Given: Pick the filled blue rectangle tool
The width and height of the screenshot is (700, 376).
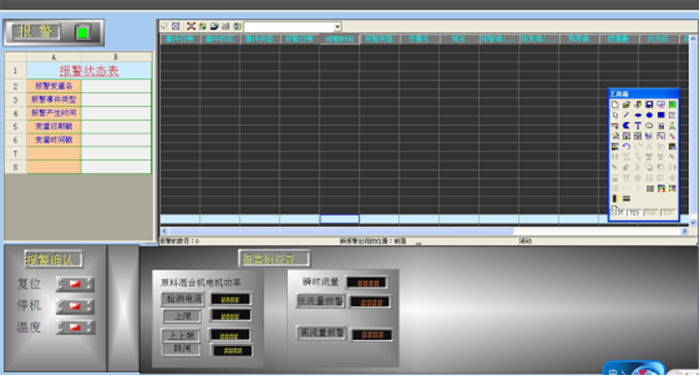Looking at the screenshot, I should coord(661,115).
